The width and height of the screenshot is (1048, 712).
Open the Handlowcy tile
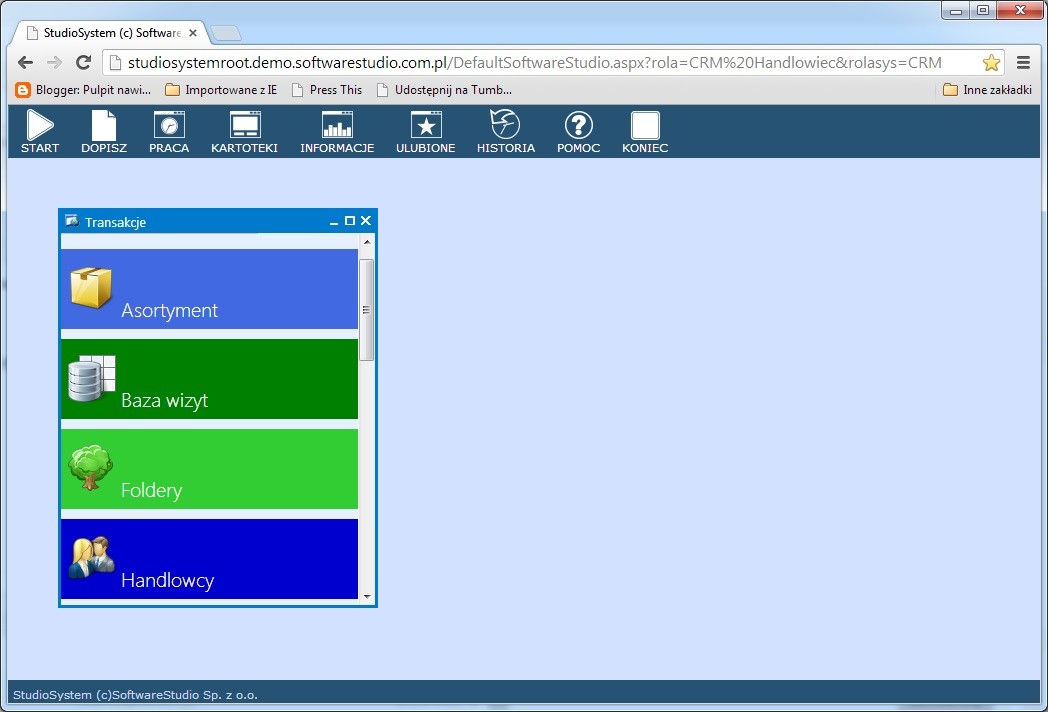209,559
